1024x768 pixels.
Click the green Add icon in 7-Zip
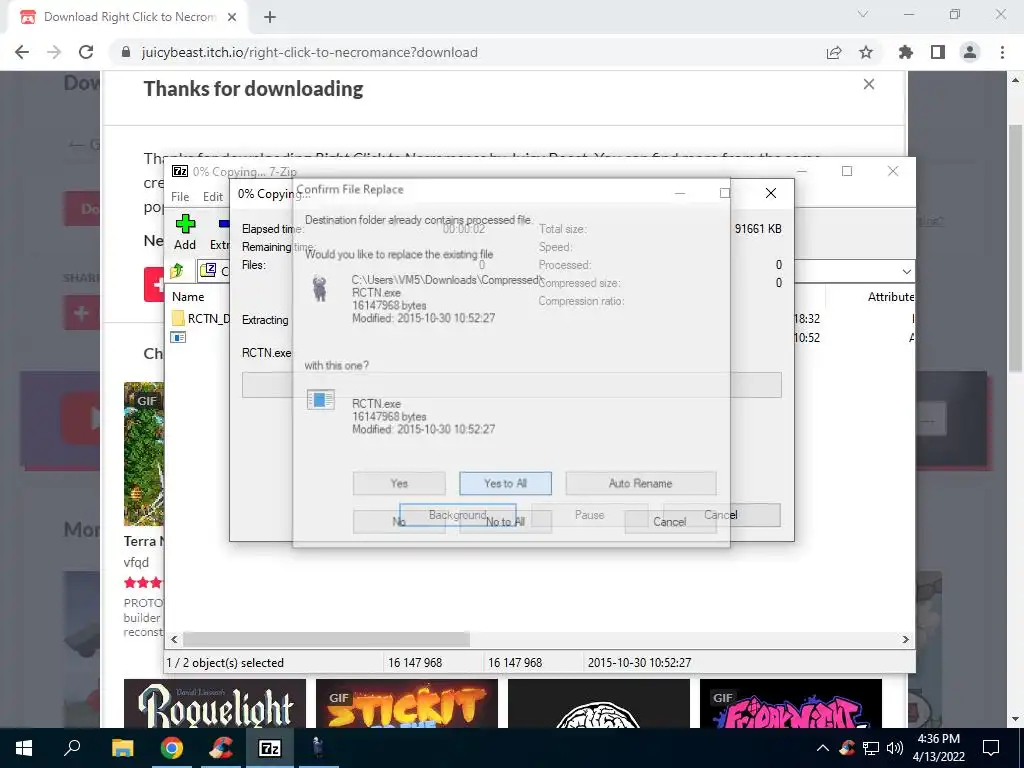(185, 224)
